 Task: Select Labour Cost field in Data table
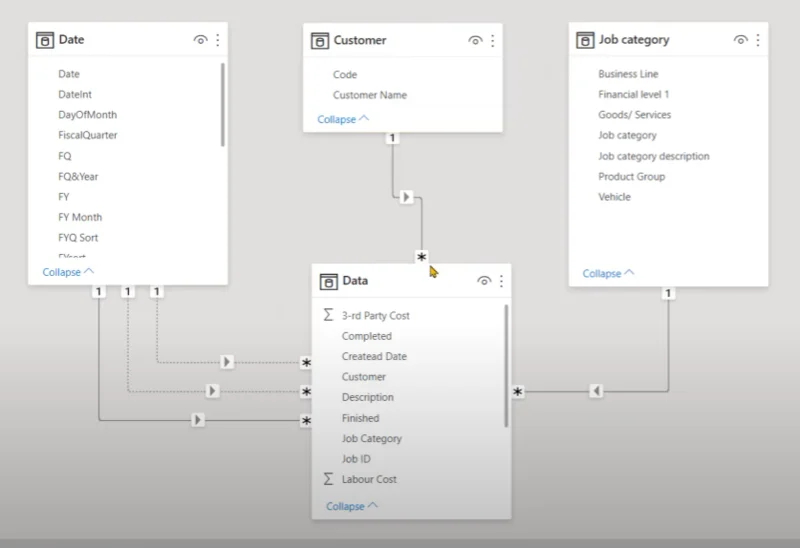pos(369,479)
